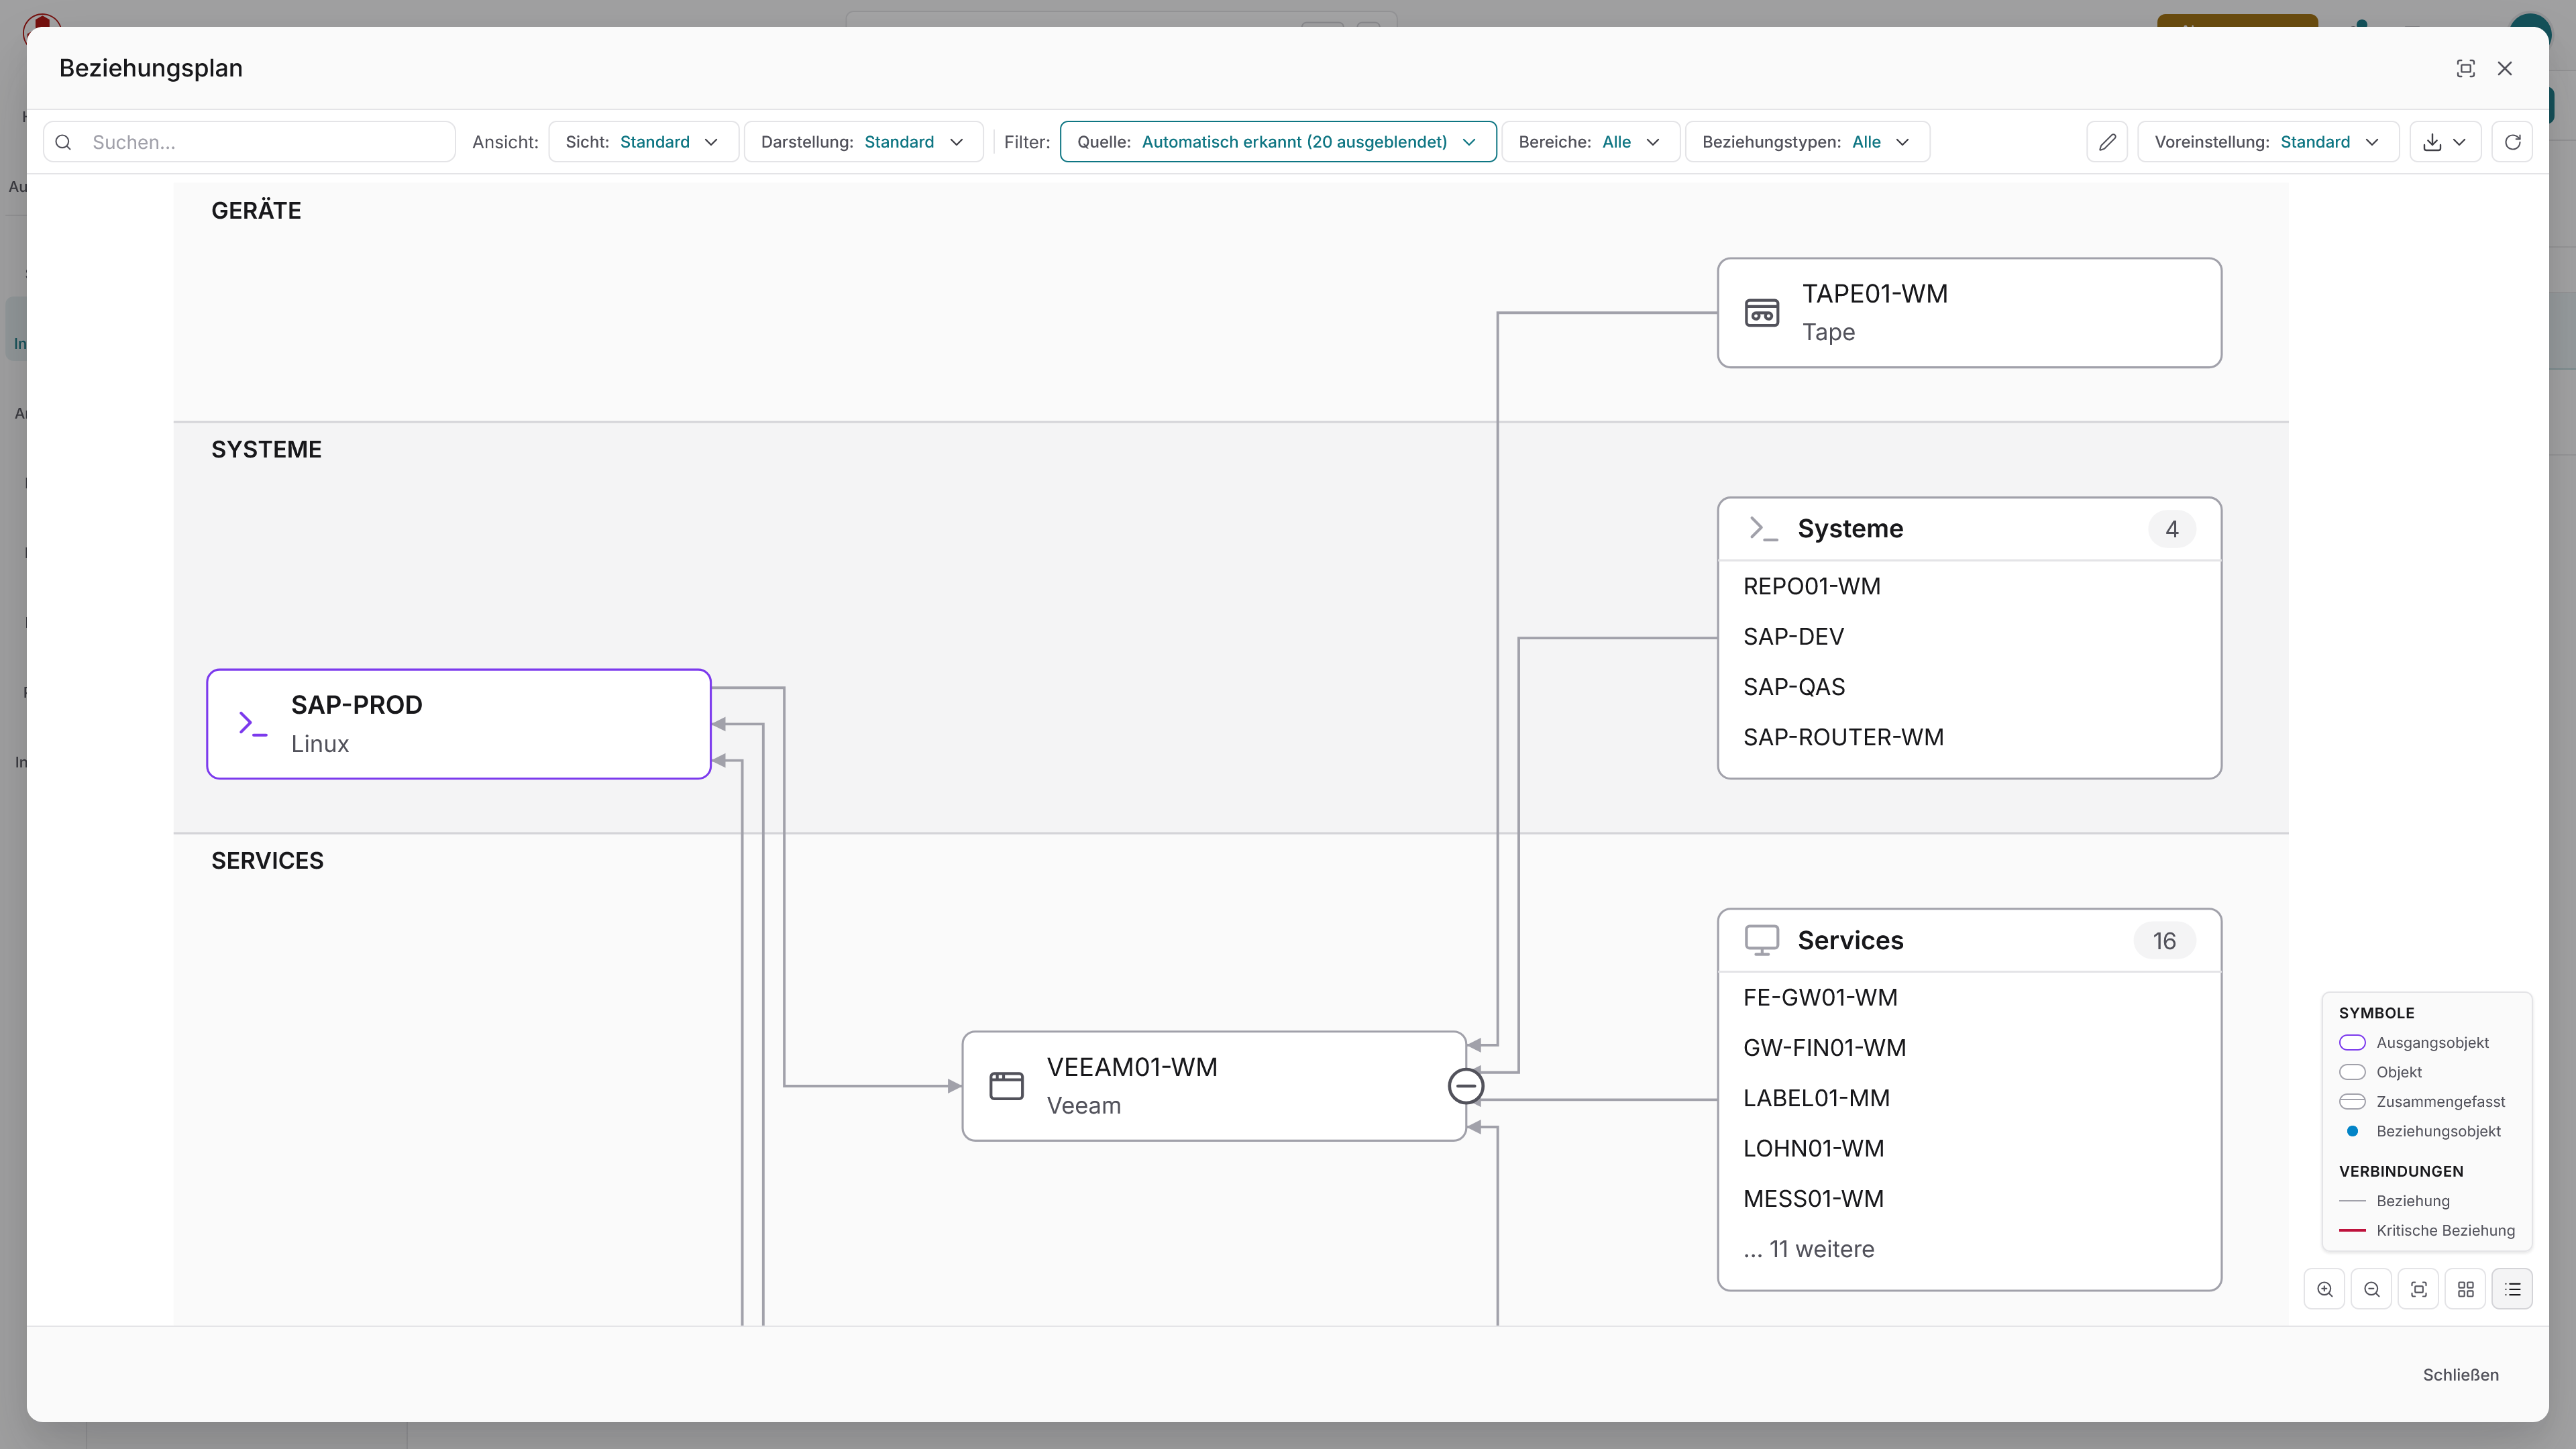
Task: Click '... 11 weitere' in Services group
Action: 1808,1249
